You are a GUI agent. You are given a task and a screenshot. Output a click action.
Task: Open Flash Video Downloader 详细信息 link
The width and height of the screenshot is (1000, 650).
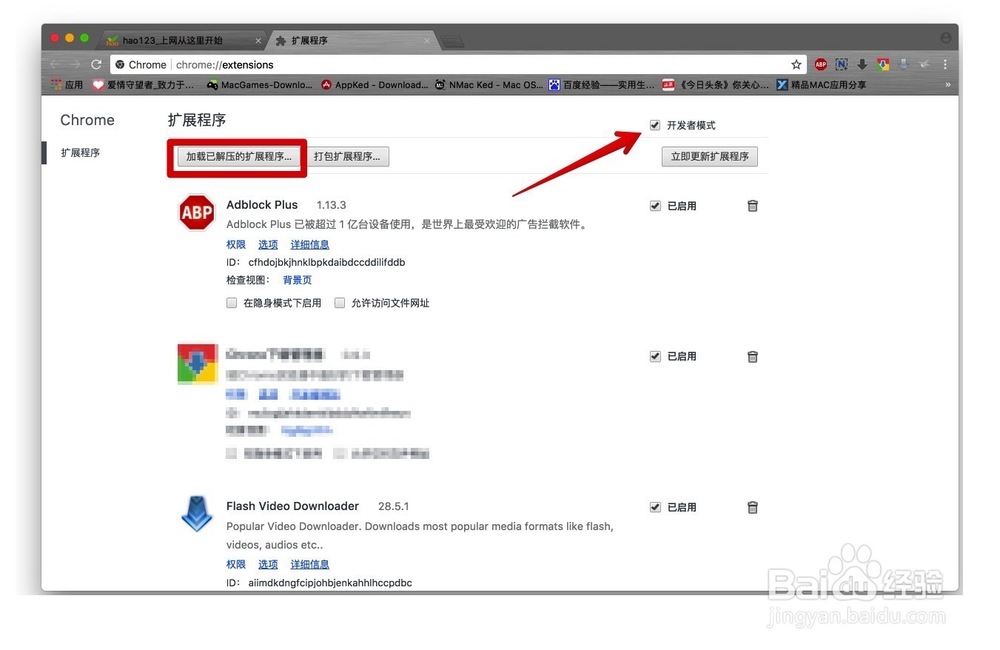tap(310, 565)
